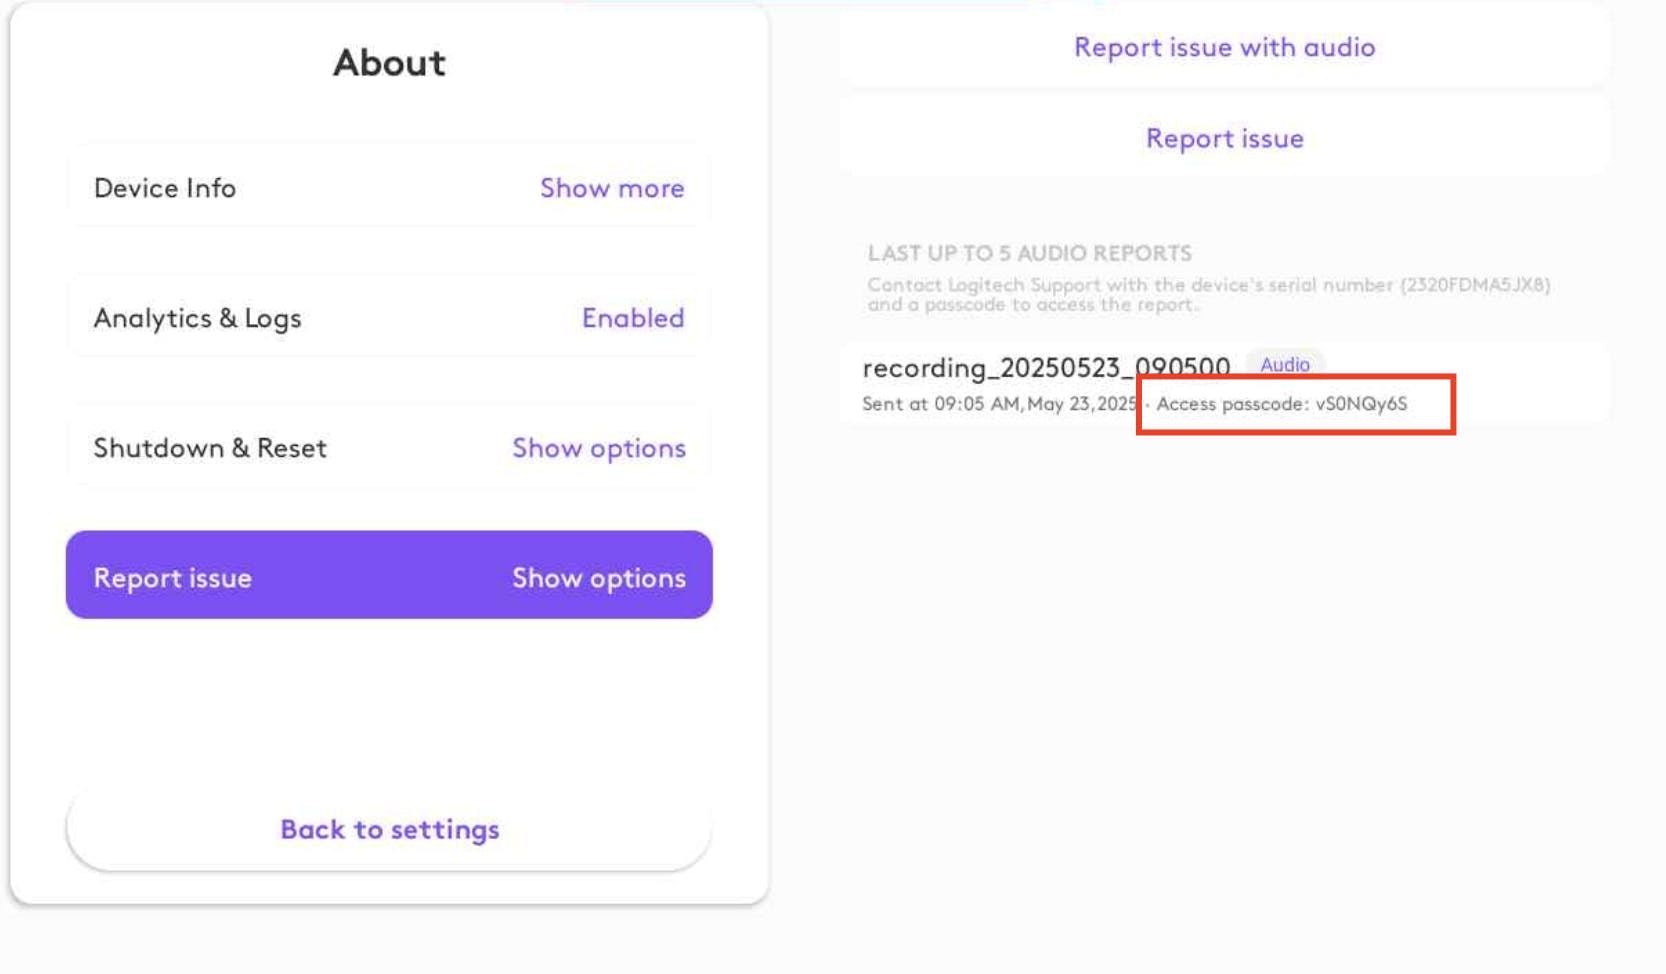
Task: Click "Show options" in highlighted Report issue row
Action: (599, 578)
